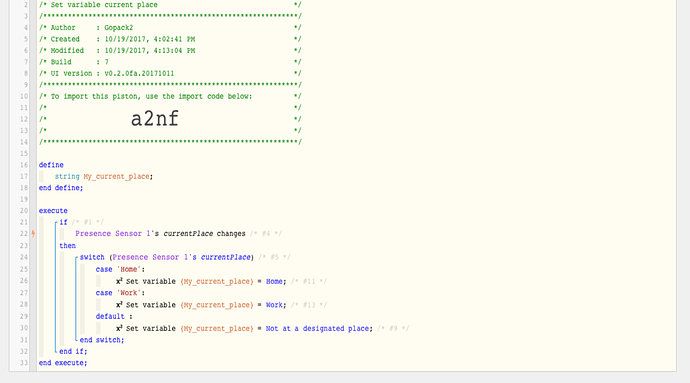The width and height of the screenshot is (690, 383).
Task: Select the import code a2nf
Action: [155, 119]
